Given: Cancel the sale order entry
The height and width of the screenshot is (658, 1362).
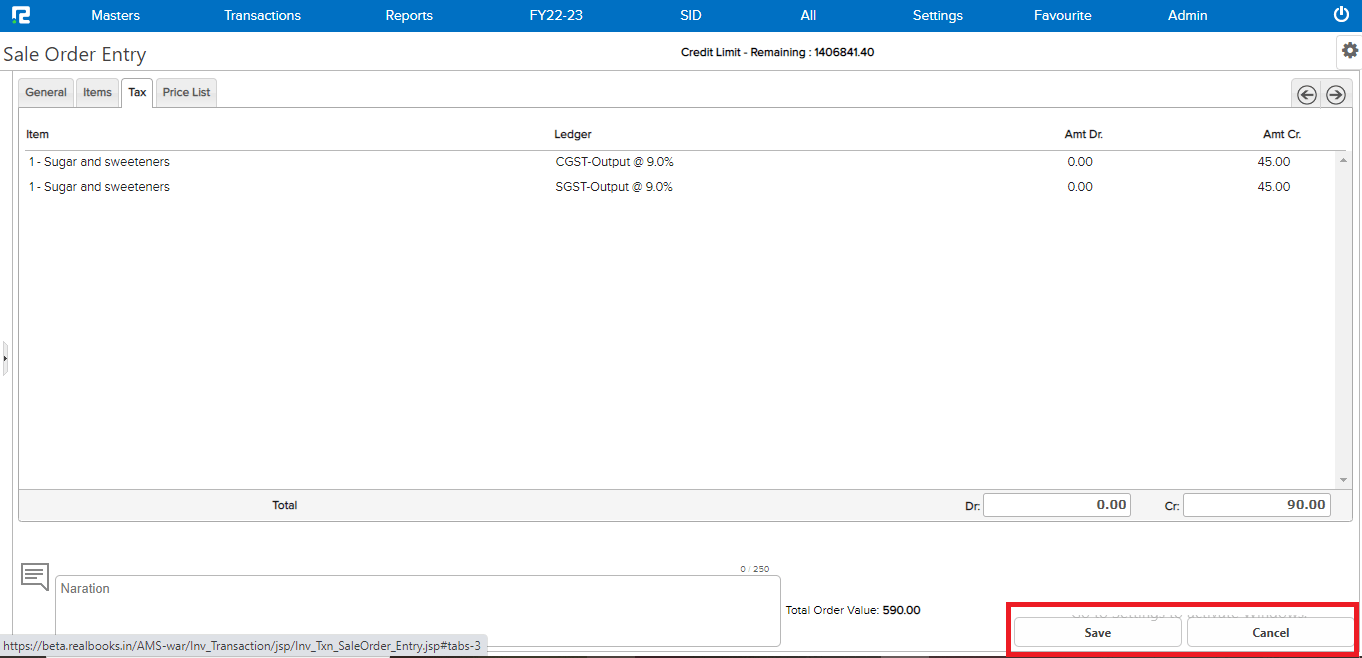Looking at the screenshot, I should click(x=1270, y=632).
